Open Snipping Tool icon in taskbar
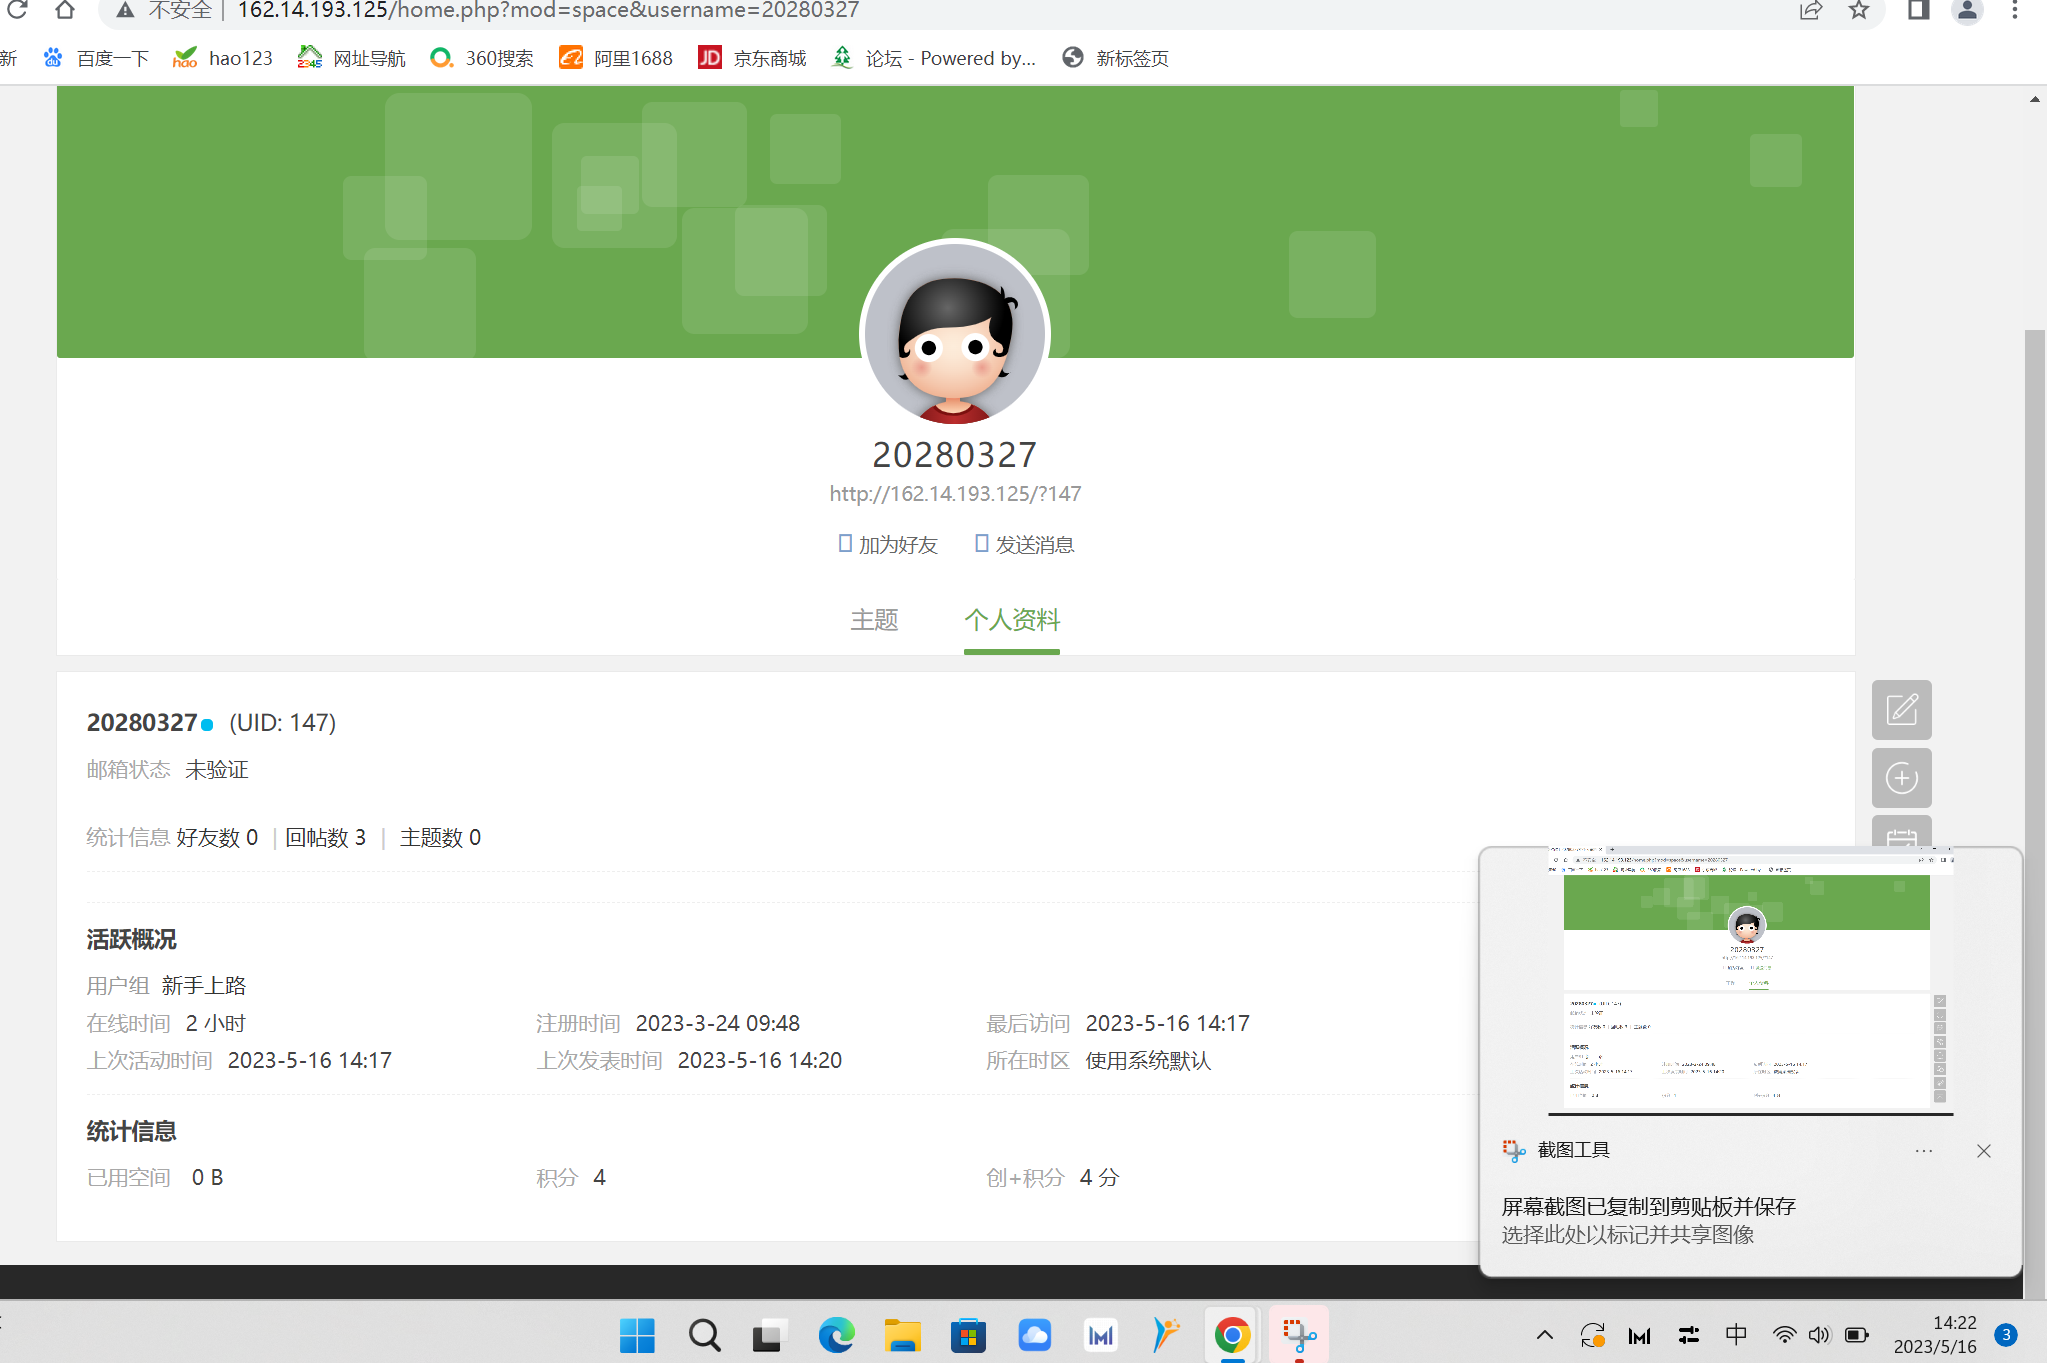The image size is (2047, 1363). (1298, 1335)
